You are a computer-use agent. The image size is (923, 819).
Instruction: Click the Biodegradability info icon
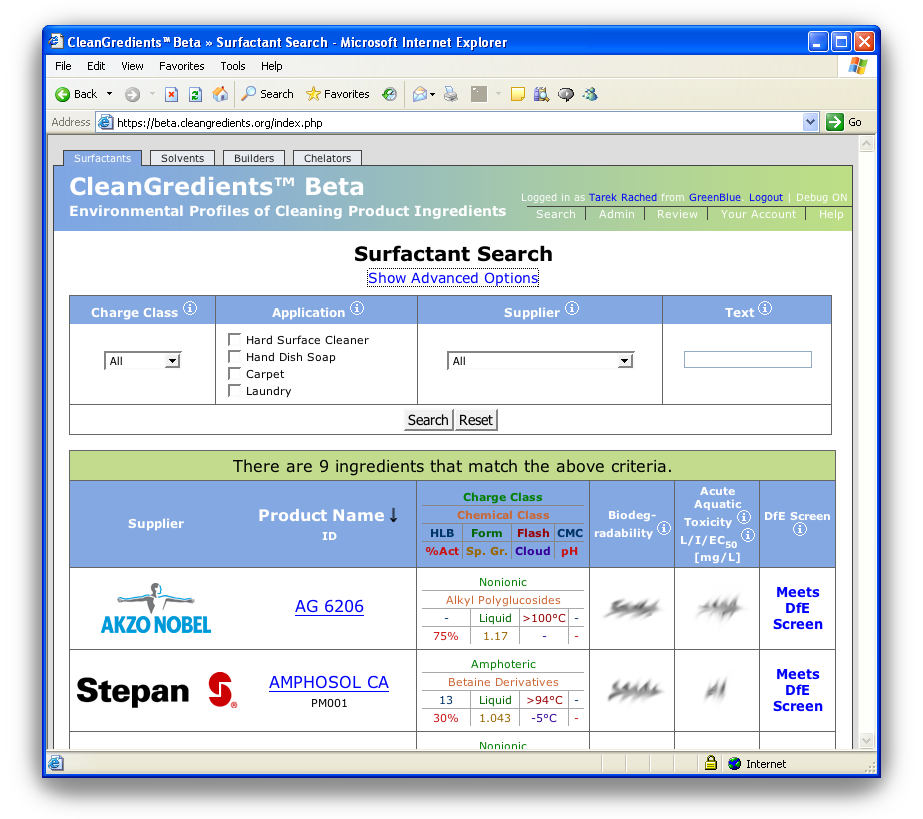[x=663, y=528]
